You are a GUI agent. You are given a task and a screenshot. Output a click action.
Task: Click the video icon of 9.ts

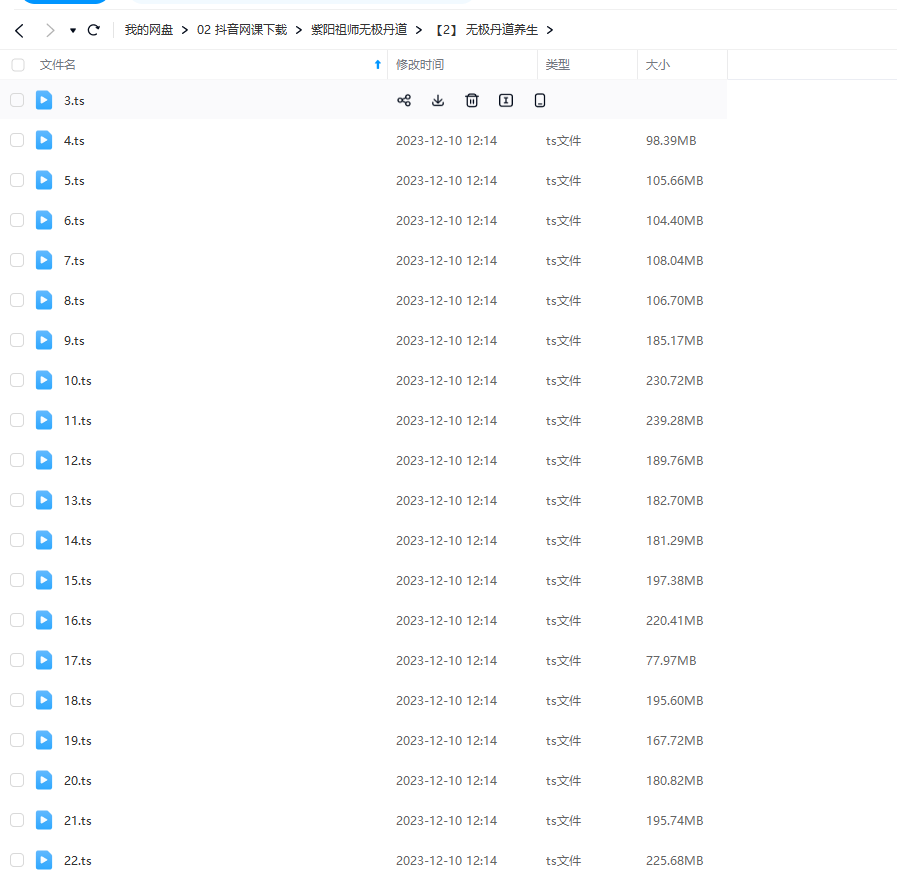coord(44,340)
